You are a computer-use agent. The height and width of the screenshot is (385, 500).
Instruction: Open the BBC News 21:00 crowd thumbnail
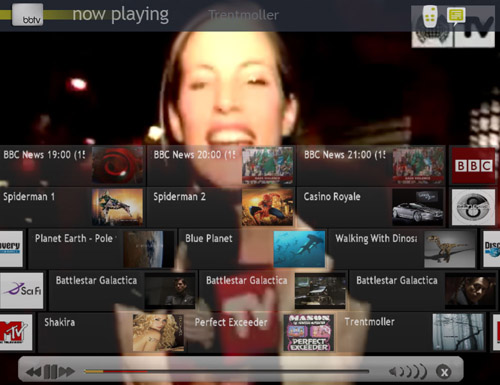coord(418,166)
